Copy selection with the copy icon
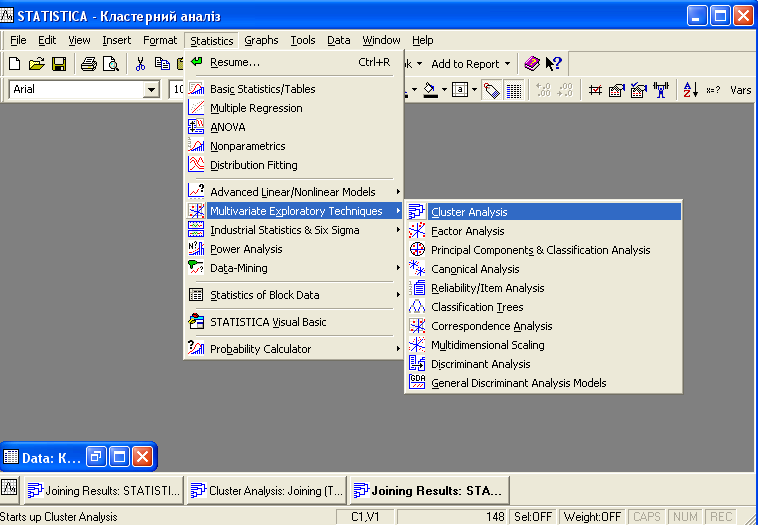Viewport: 758px width, 525px height. (x=162, y=64)
